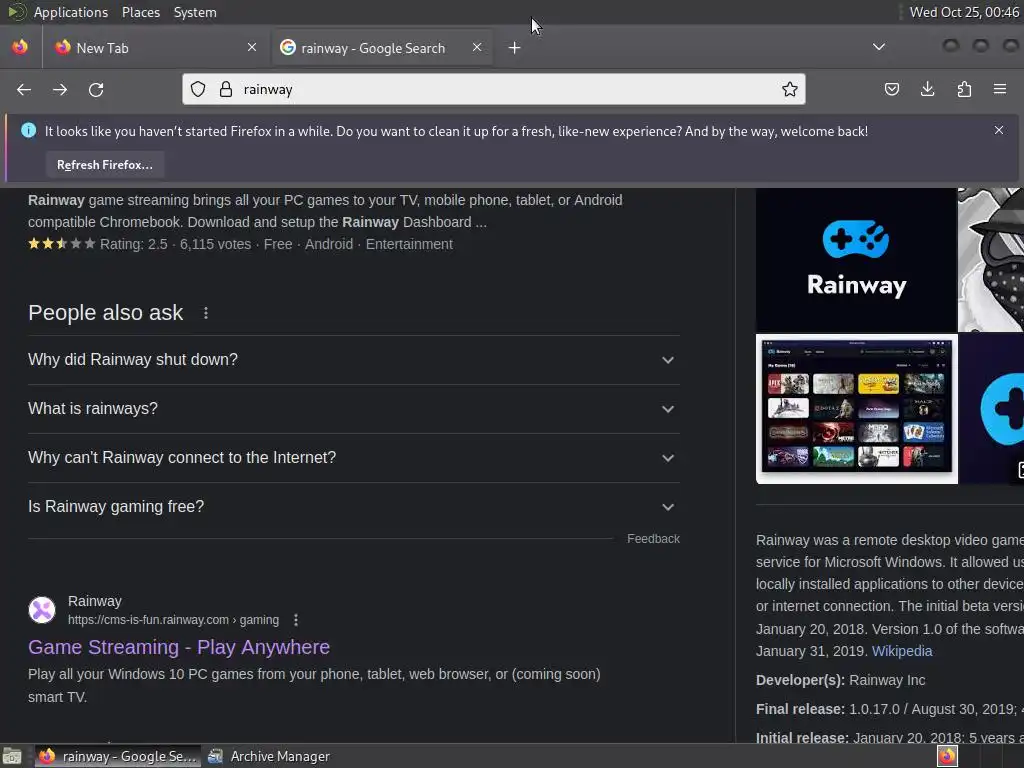Open the Applications menu
Screen dimensions: 1024x768
tap(71, 12)
